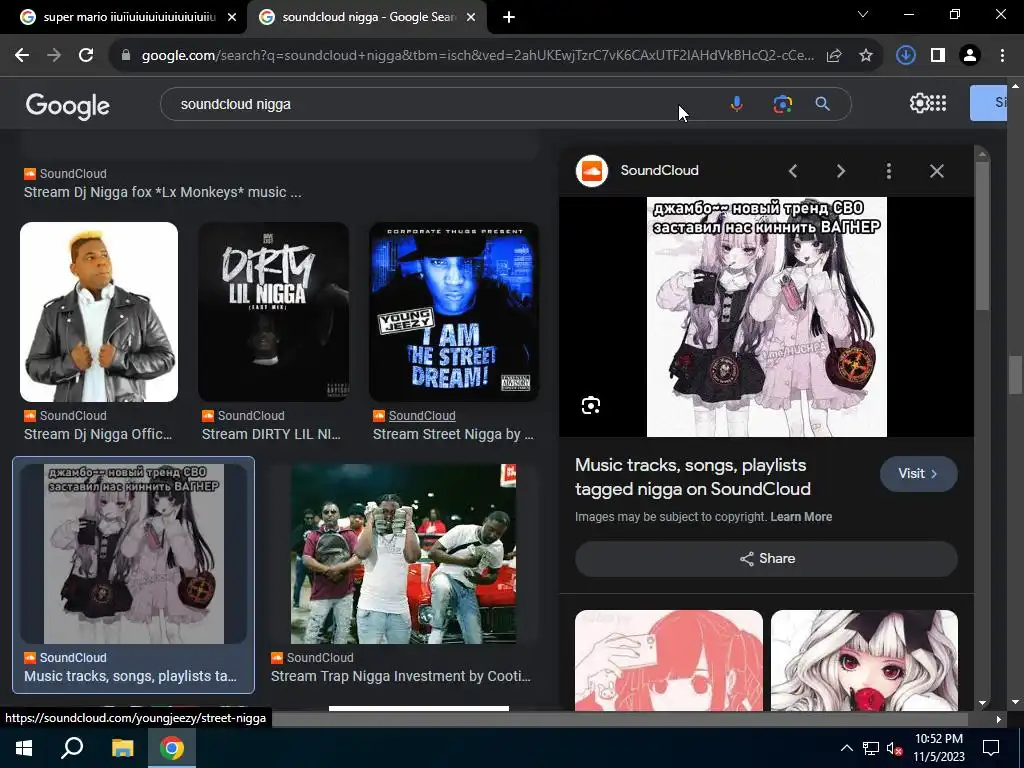This screenshot has width=1024, height=768.
Task: Open related red anime girl thumbnail
Action: click(669, 660)
